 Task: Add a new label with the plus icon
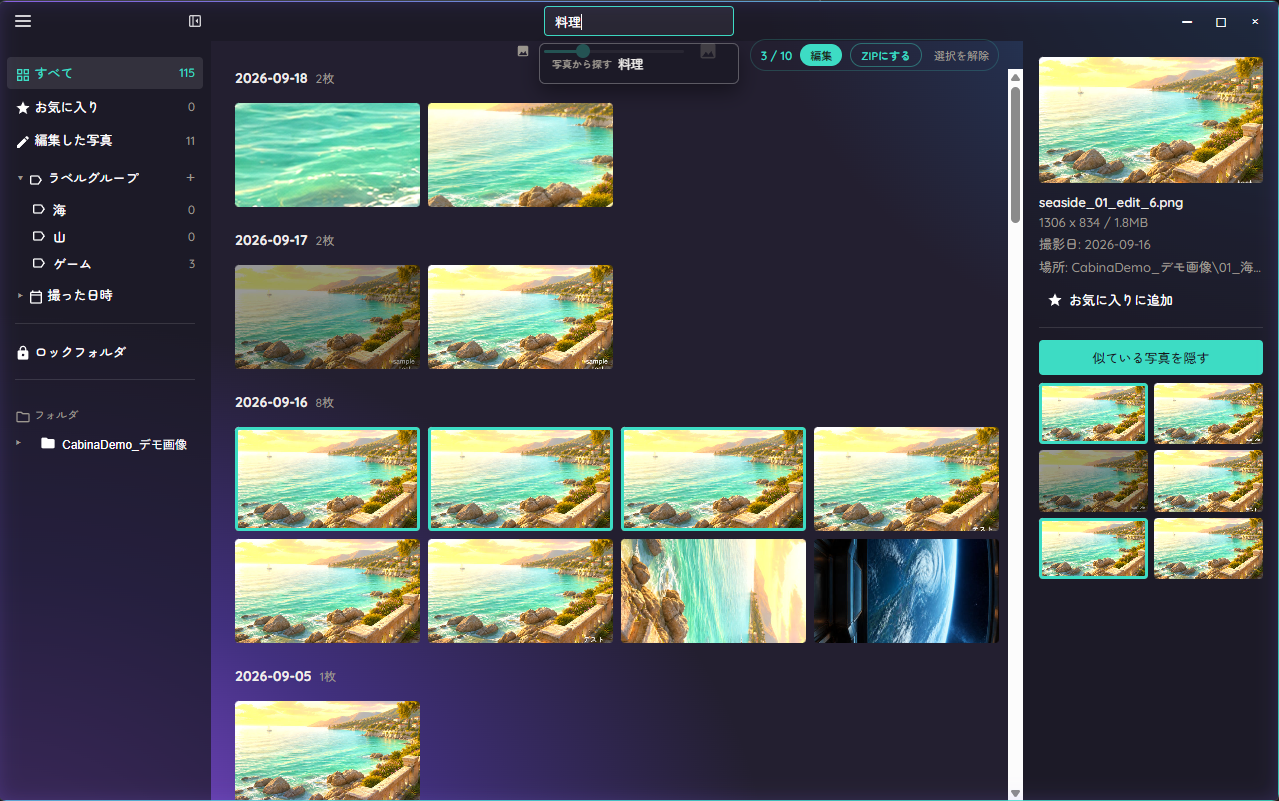pyautogui.click(x=190, y=178)
